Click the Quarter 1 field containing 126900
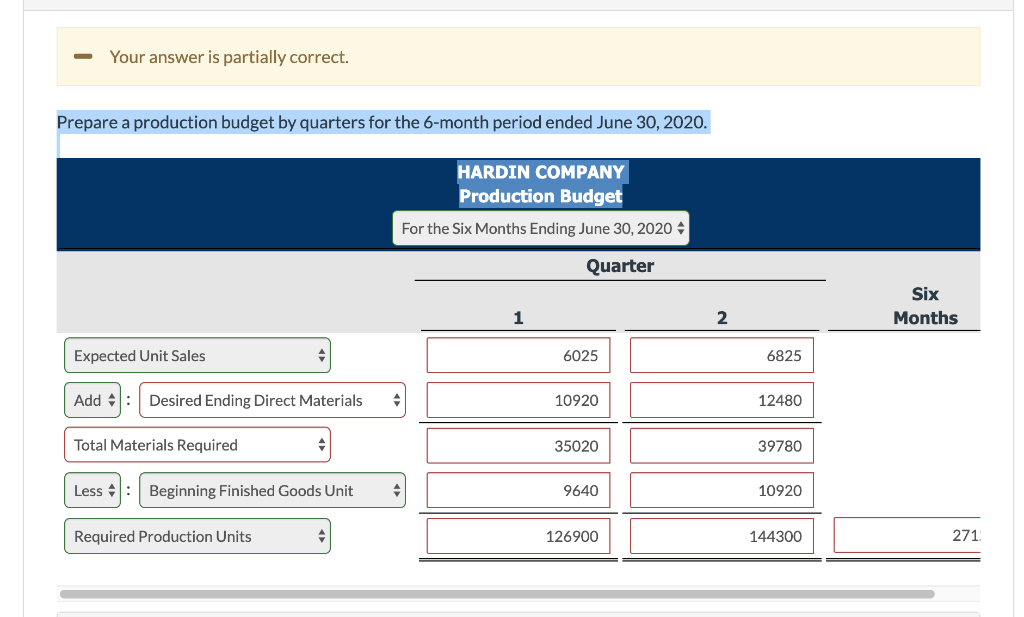Image resolution: width=1024 pixels, height=617 pixels. pyautogui.click(x=519, y=536)
